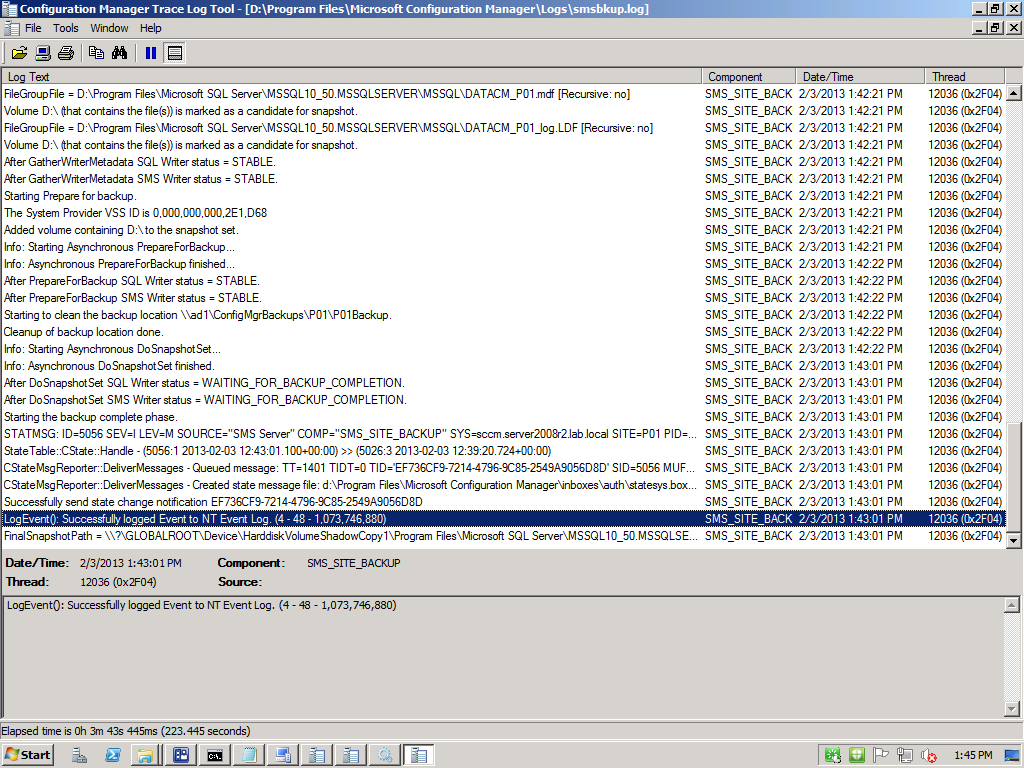The height and width of the screenshot is (768, 1024).
Task: Sort by the Thread column header
Action: pos(965,76)
